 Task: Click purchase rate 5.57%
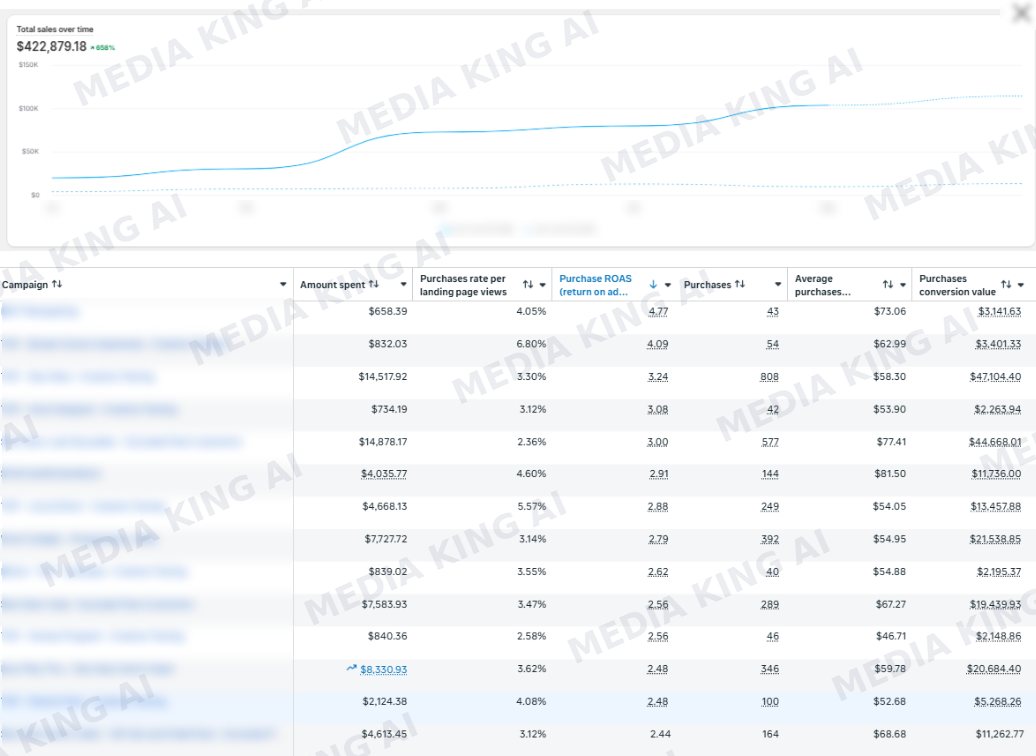[531, 506]
